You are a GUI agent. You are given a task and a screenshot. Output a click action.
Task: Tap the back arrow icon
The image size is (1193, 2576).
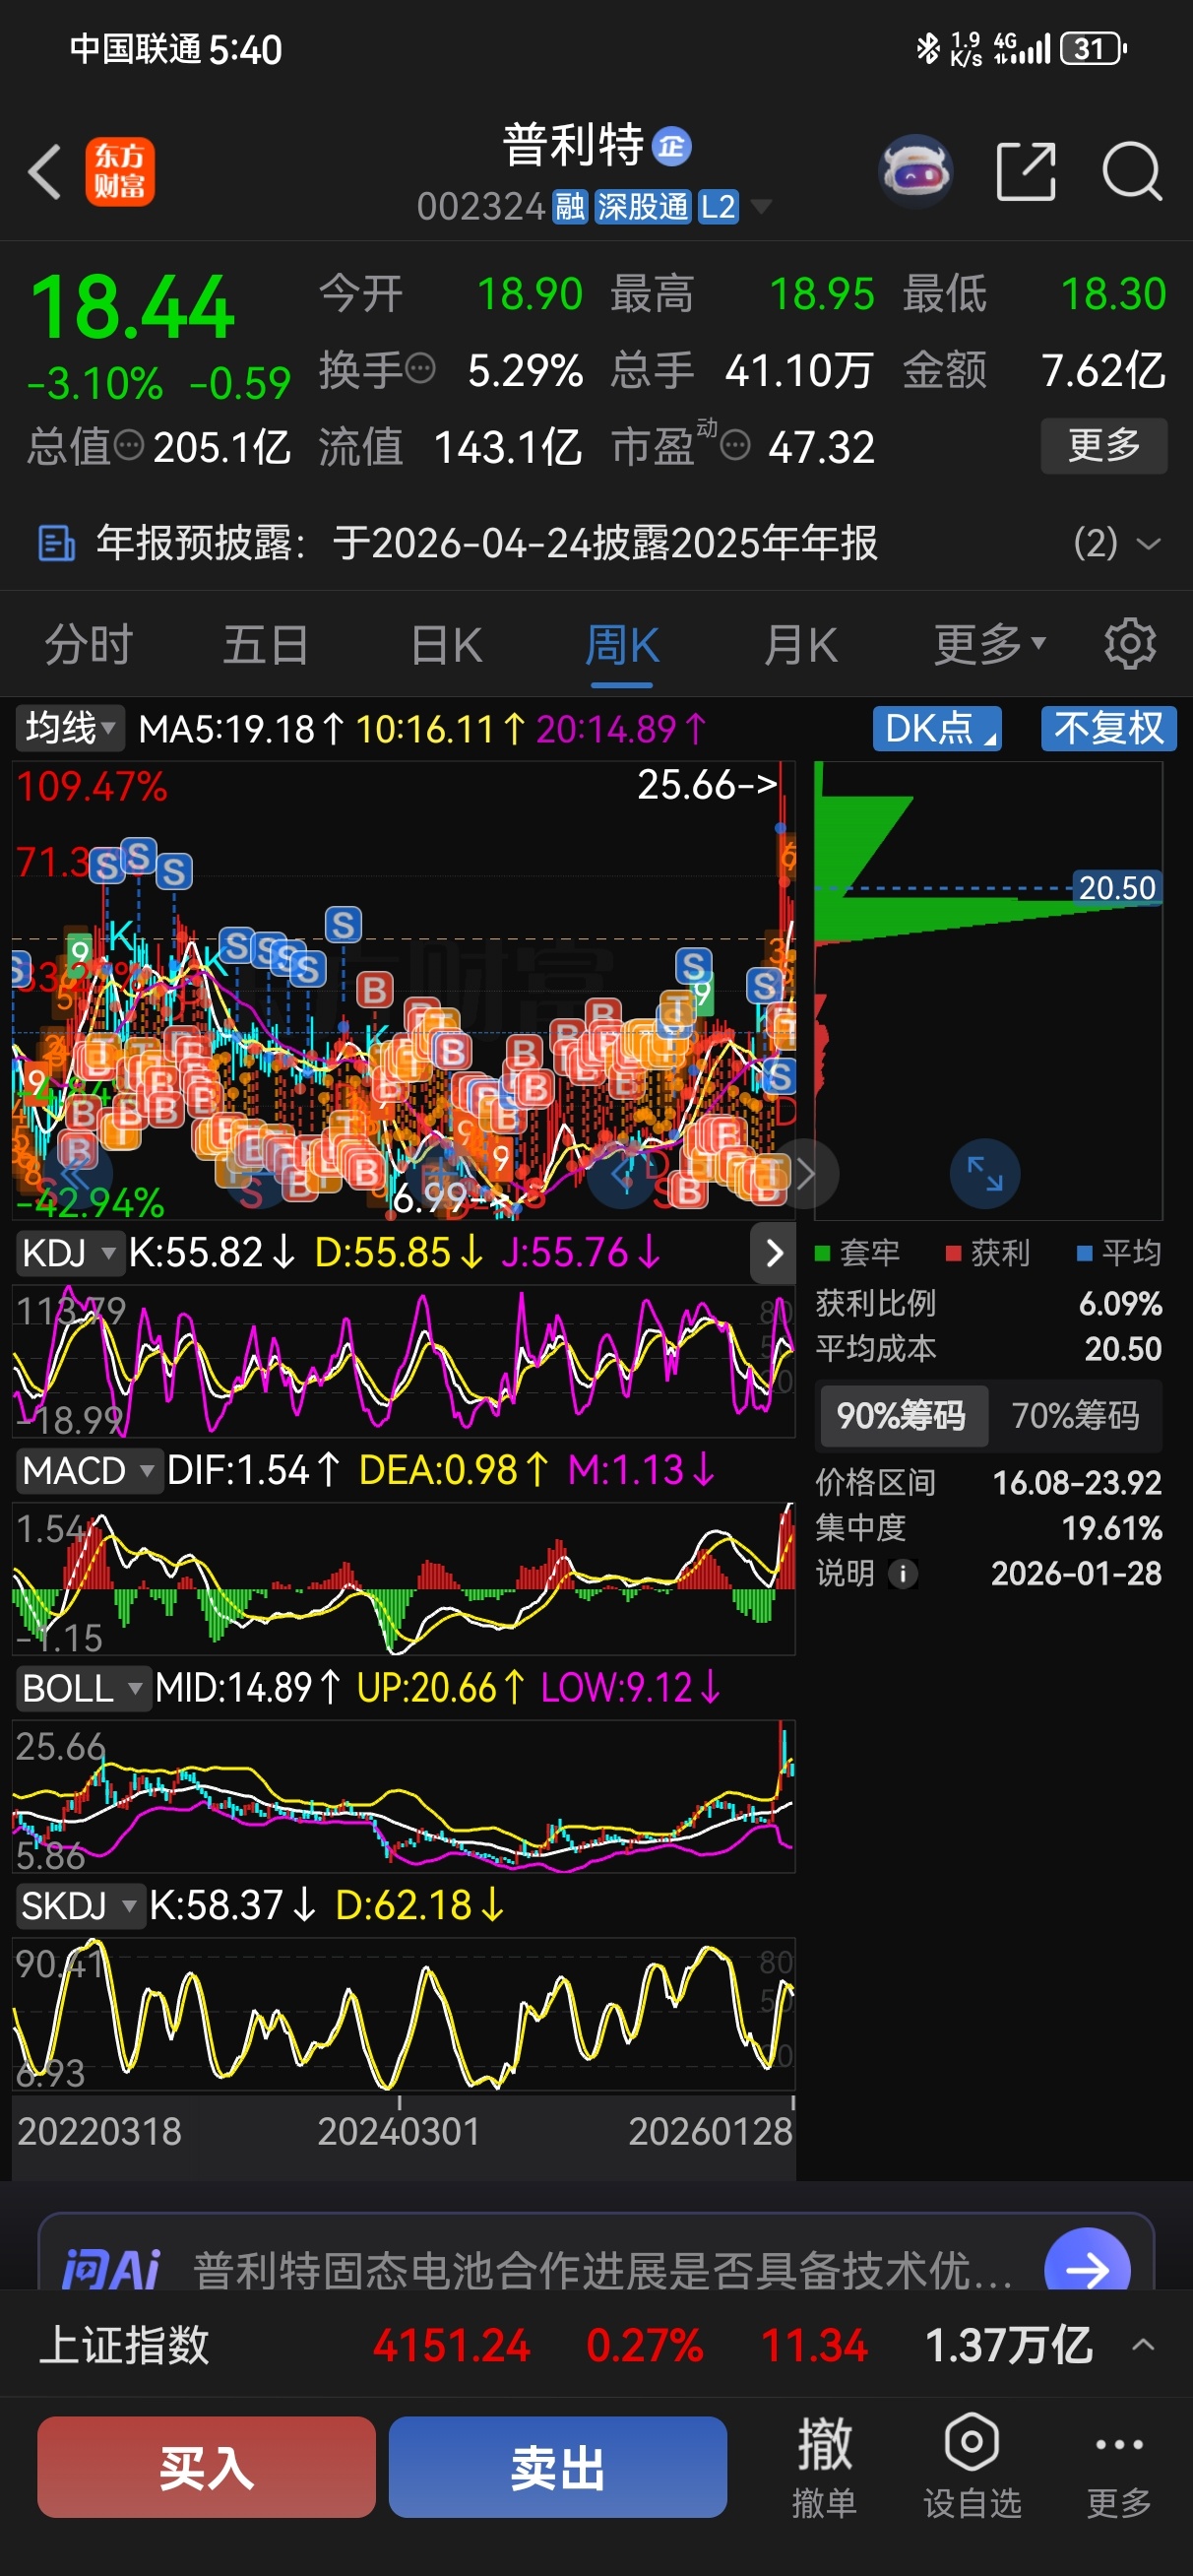[x=45, y=172]
